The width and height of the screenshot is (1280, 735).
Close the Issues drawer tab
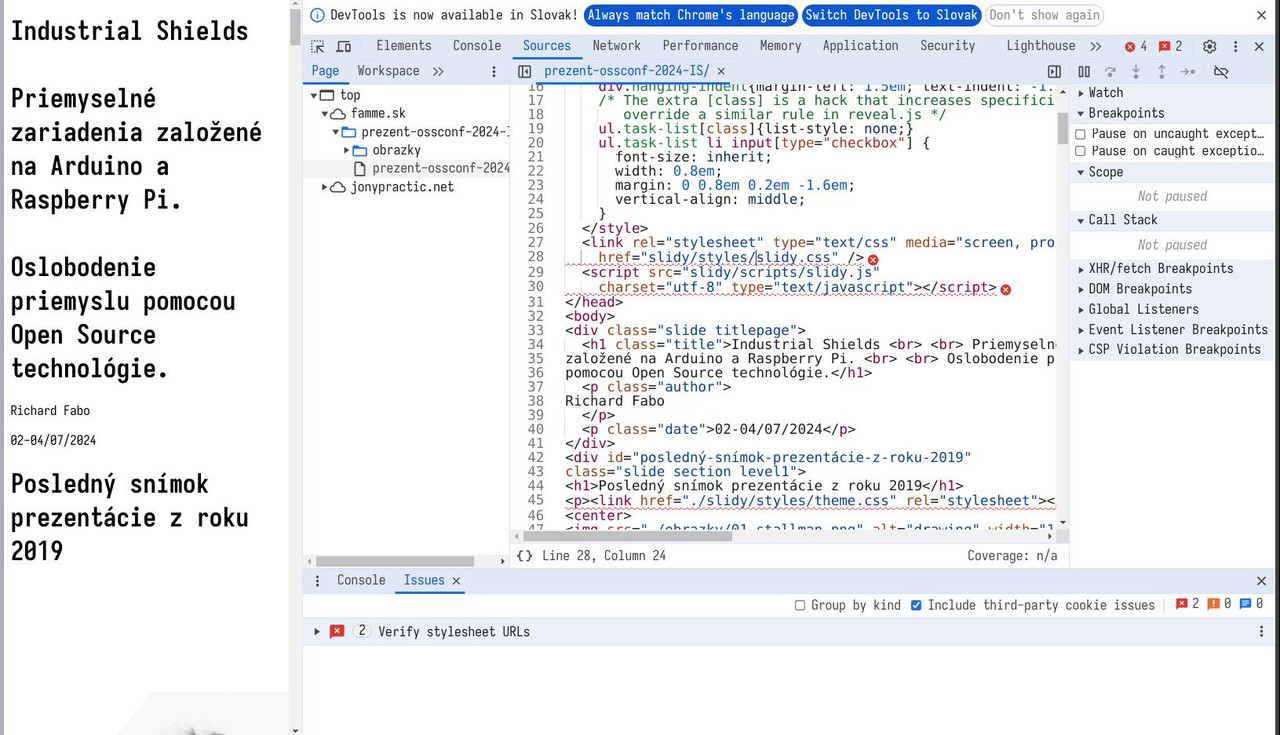pos(456,581)
